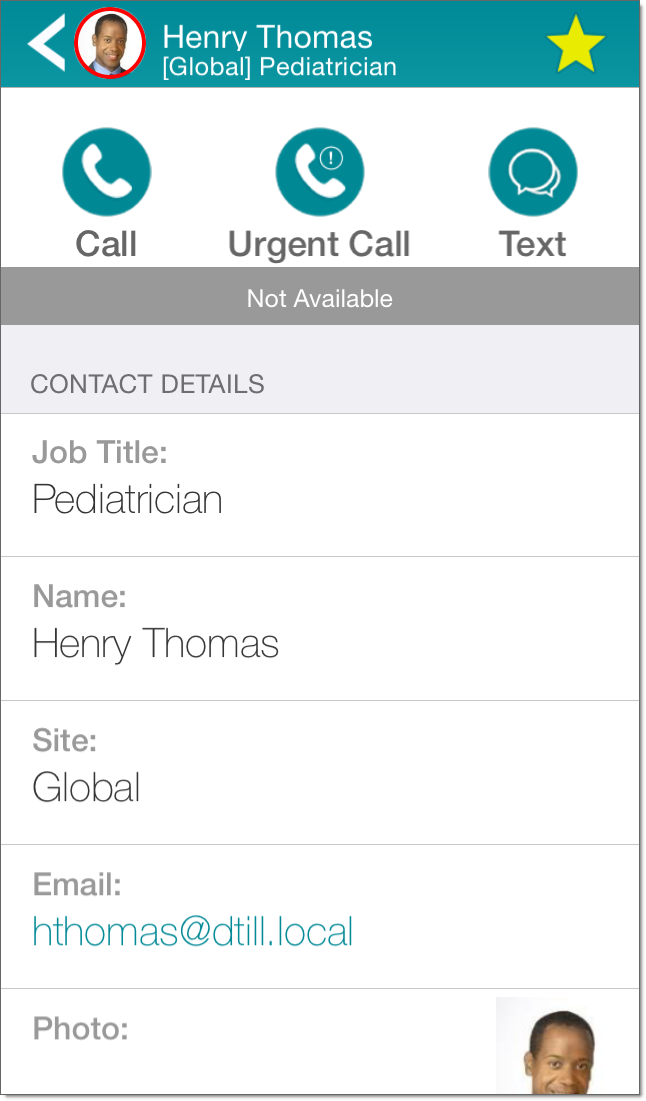
Task: Select the Job Title field label
Action: click(x=100, y=453)
